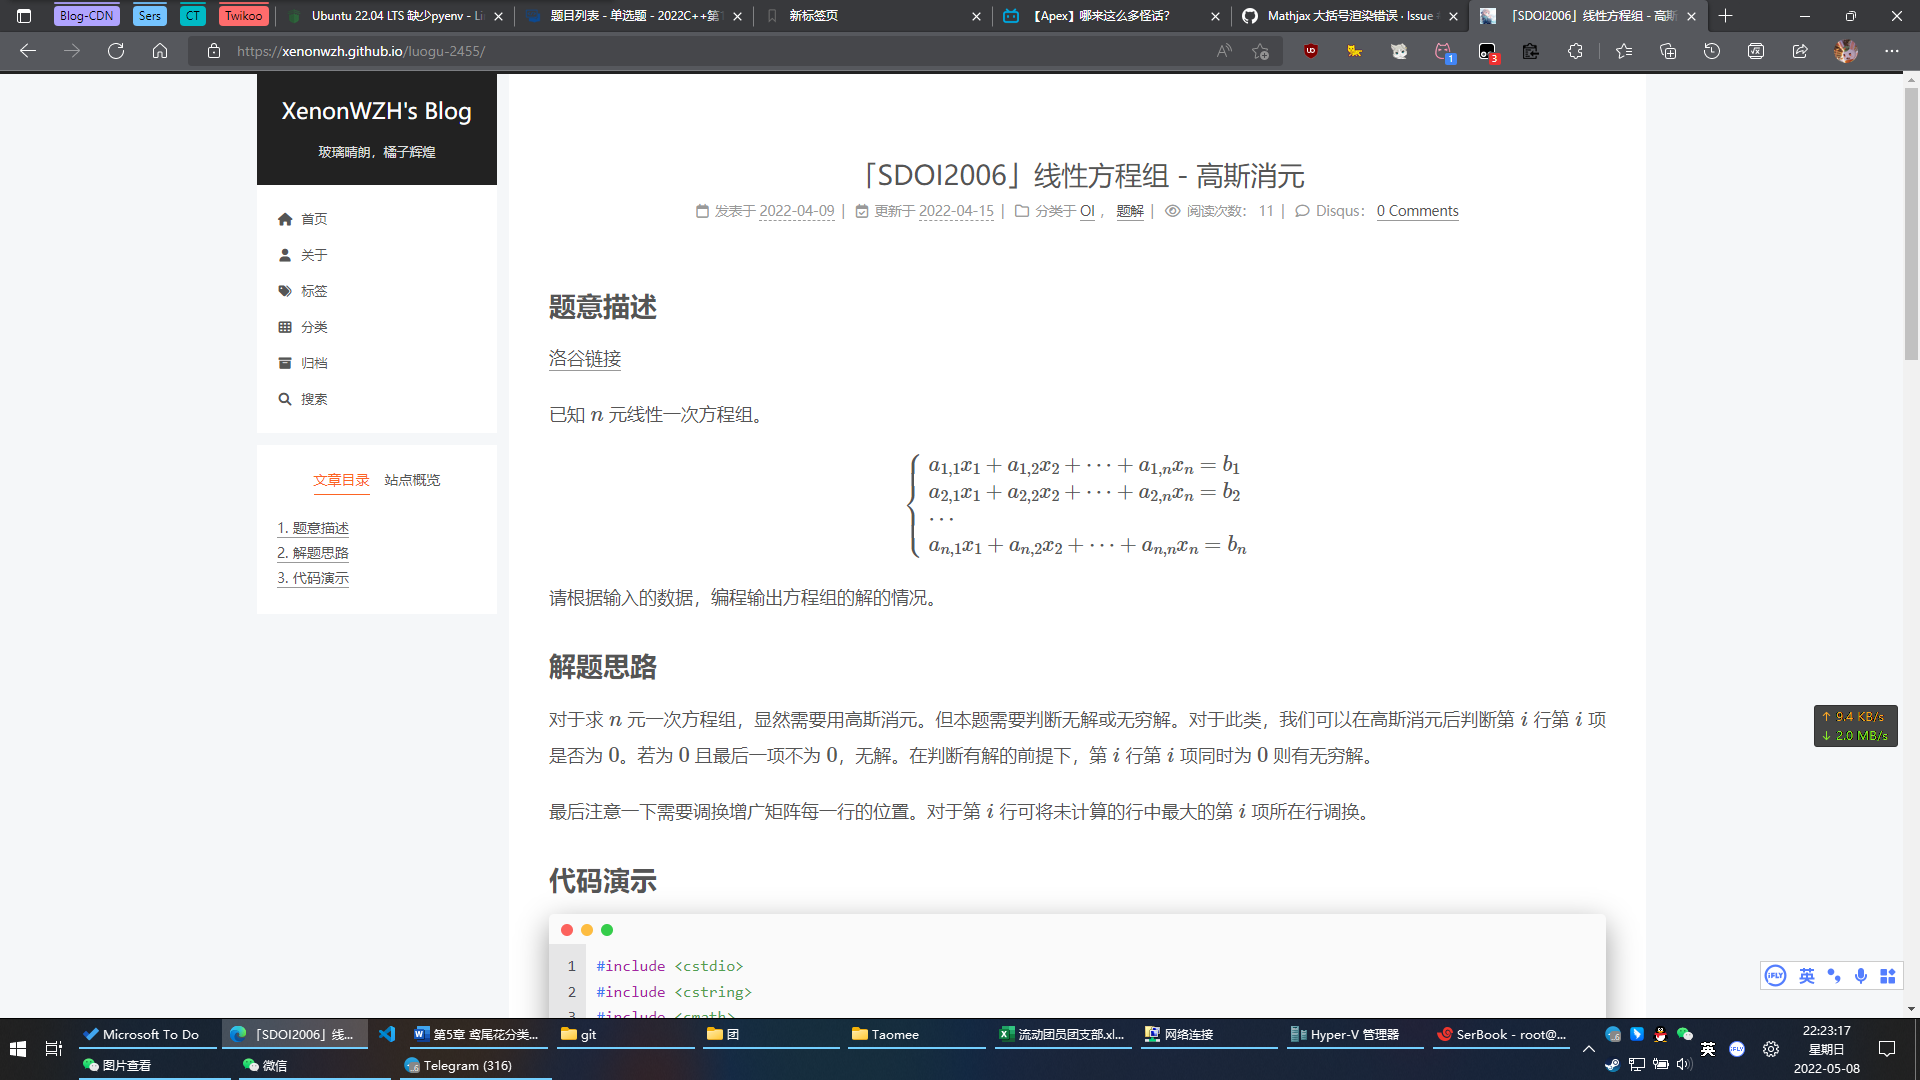Open the Edge three-dot settings menu

(1890, 50)
